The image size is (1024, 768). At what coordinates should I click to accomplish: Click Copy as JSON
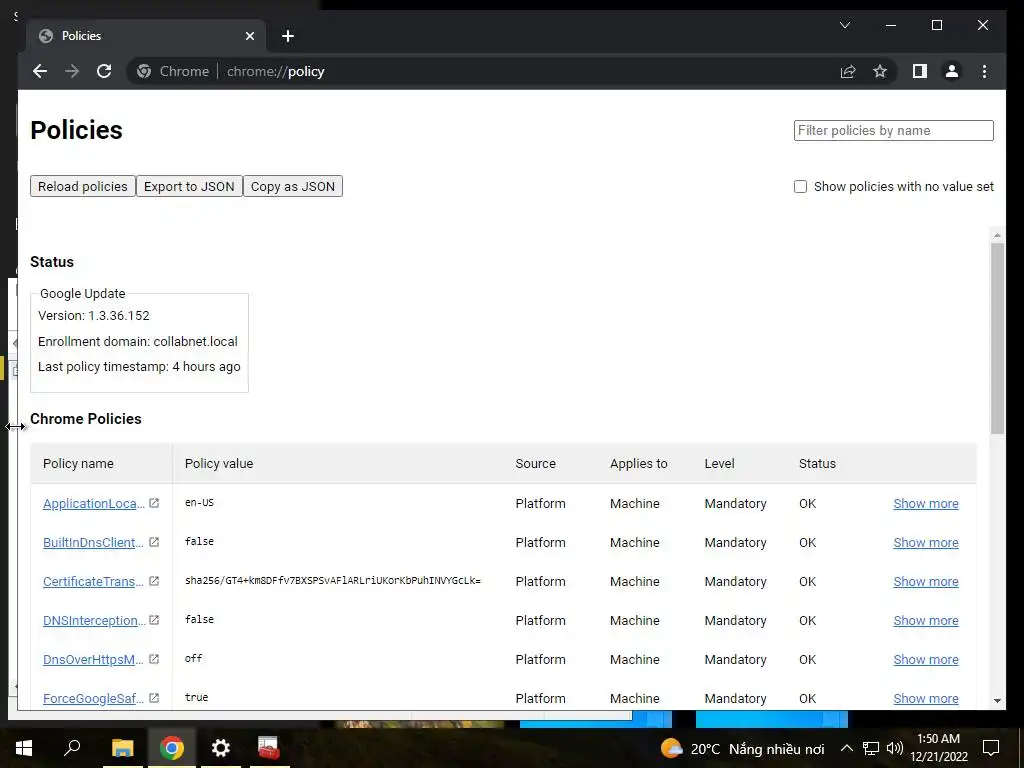(x=293, y=186)
